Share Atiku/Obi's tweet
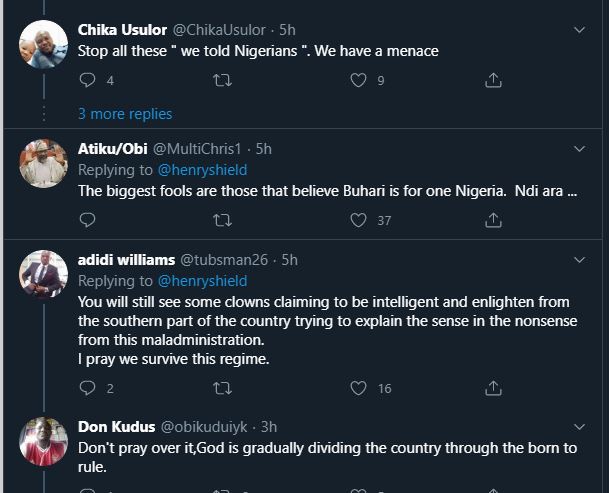 493,220
